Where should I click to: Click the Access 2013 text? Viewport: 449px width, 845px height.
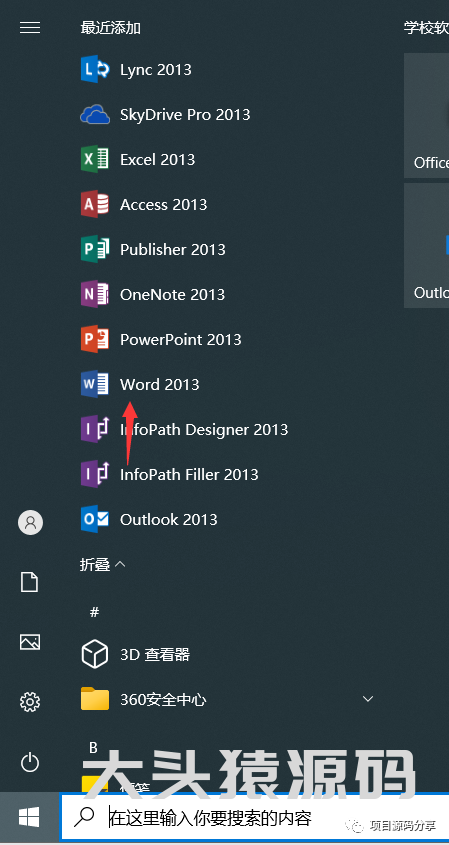(163, 204)
